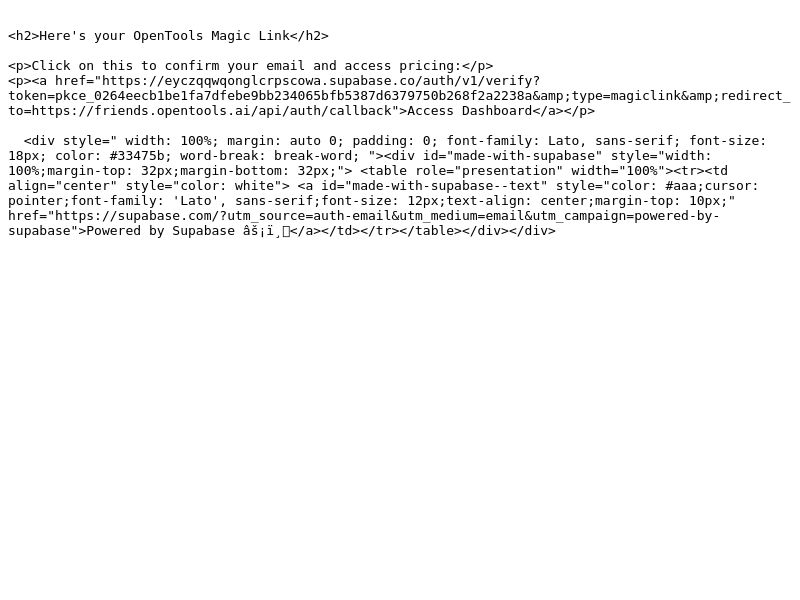Click the closing </table></div></div> tags text
Viewport: 800px width, 600px height.
[x=478, y=231]
